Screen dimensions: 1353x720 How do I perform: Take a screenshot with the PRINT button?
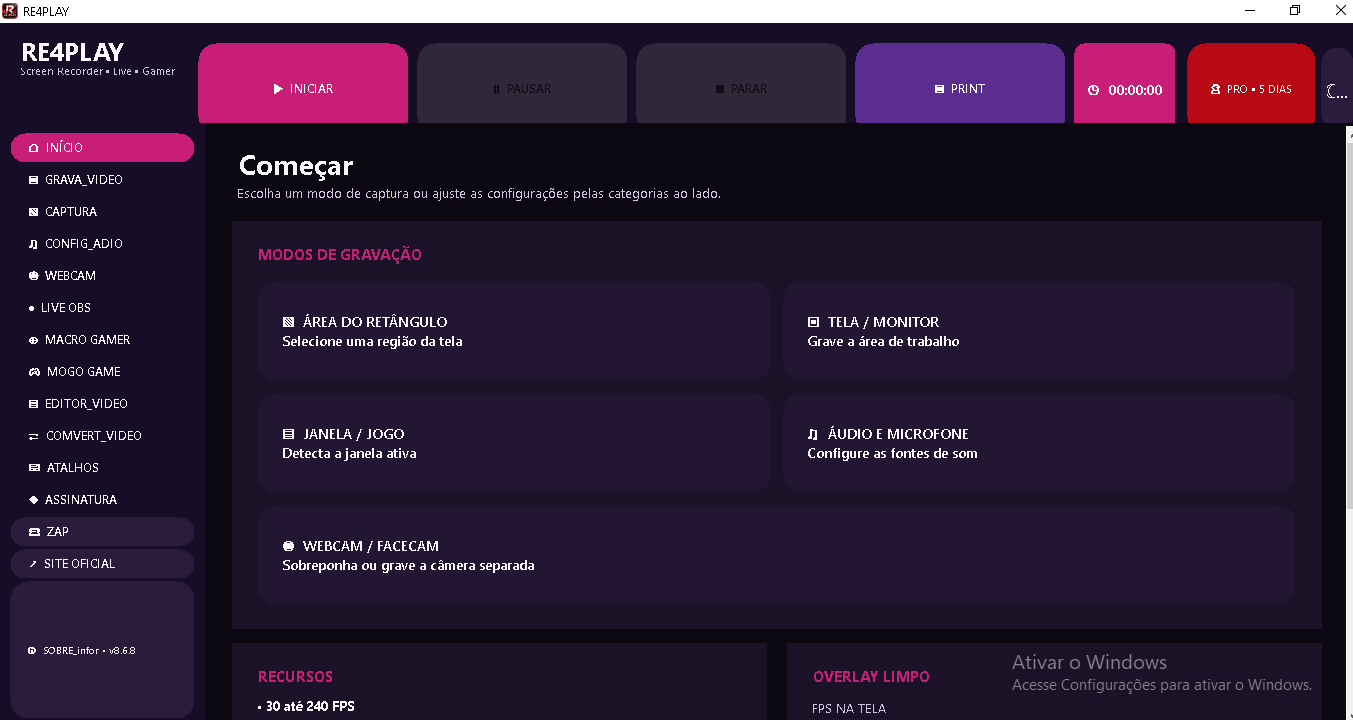pyautogui.click(x=960, y=84)
